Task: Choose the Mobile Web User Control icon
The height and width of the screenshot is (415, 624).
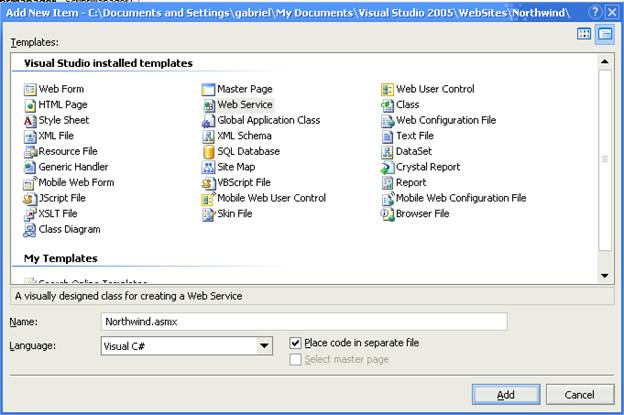Action: click(x=209, y=199)
